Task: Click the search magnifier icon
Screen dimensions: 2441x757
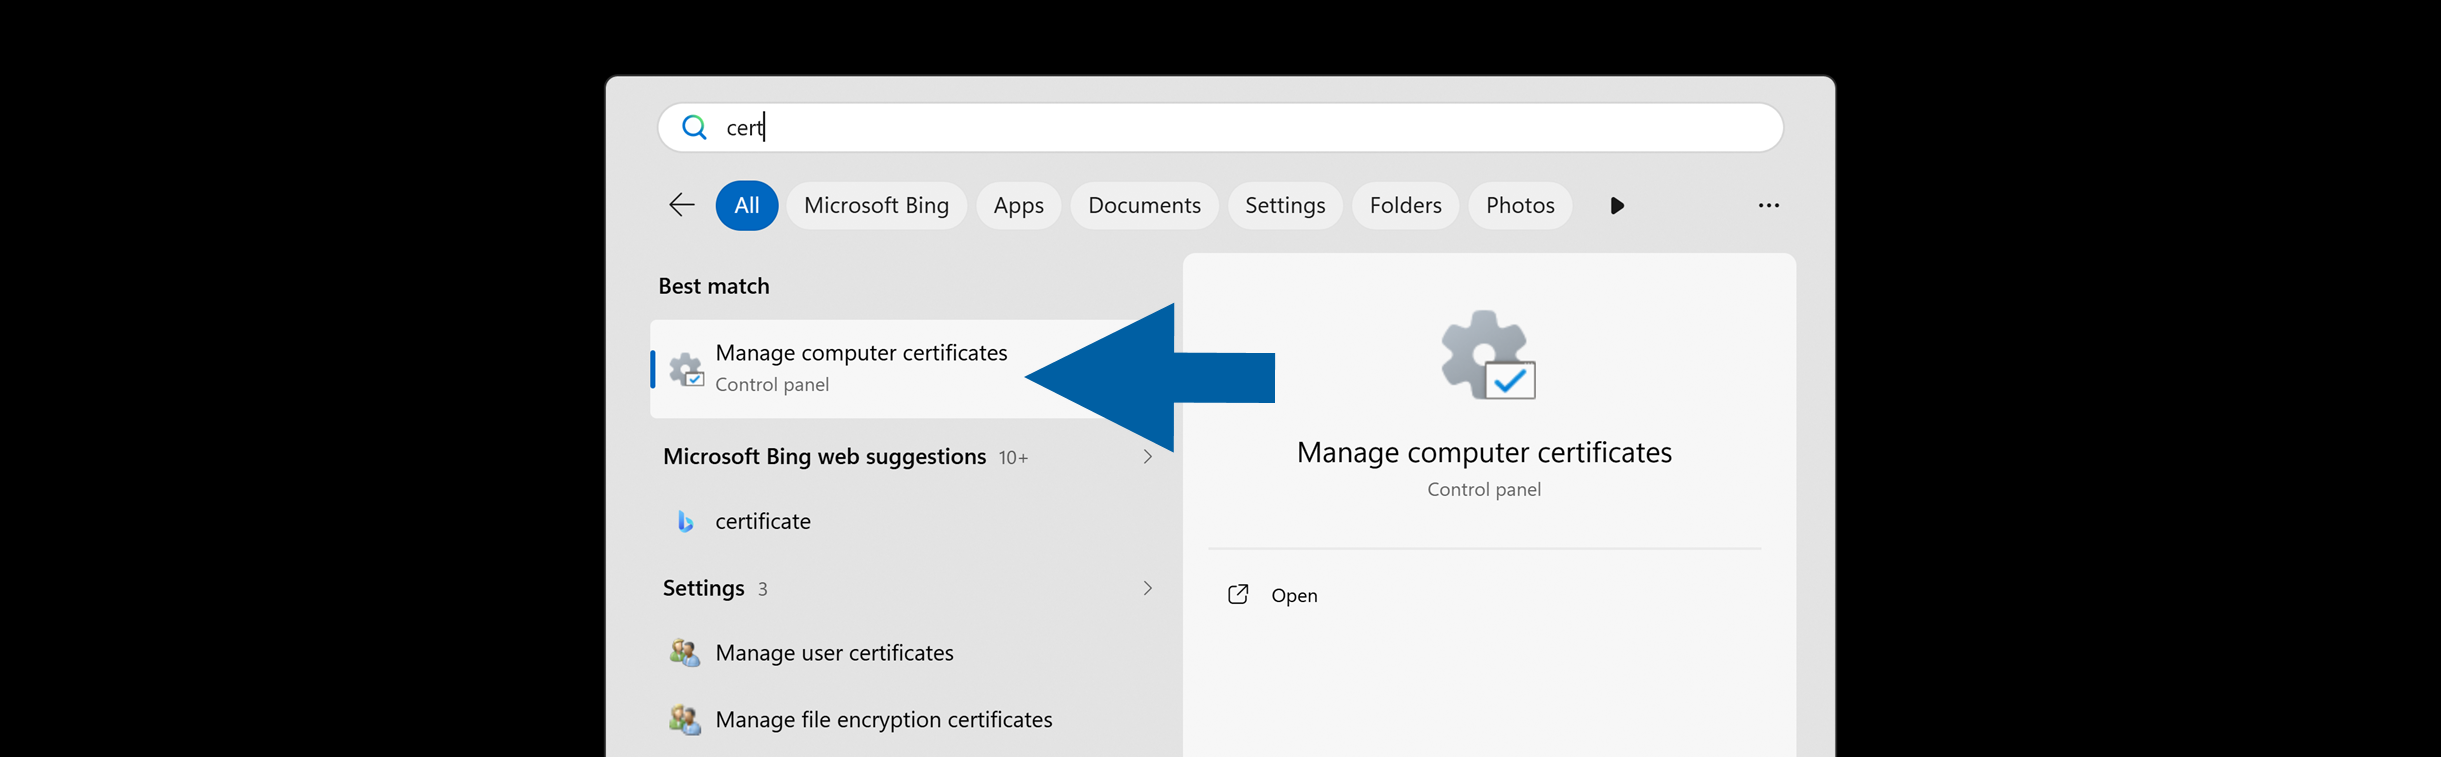Action: [x=694, y=127]
